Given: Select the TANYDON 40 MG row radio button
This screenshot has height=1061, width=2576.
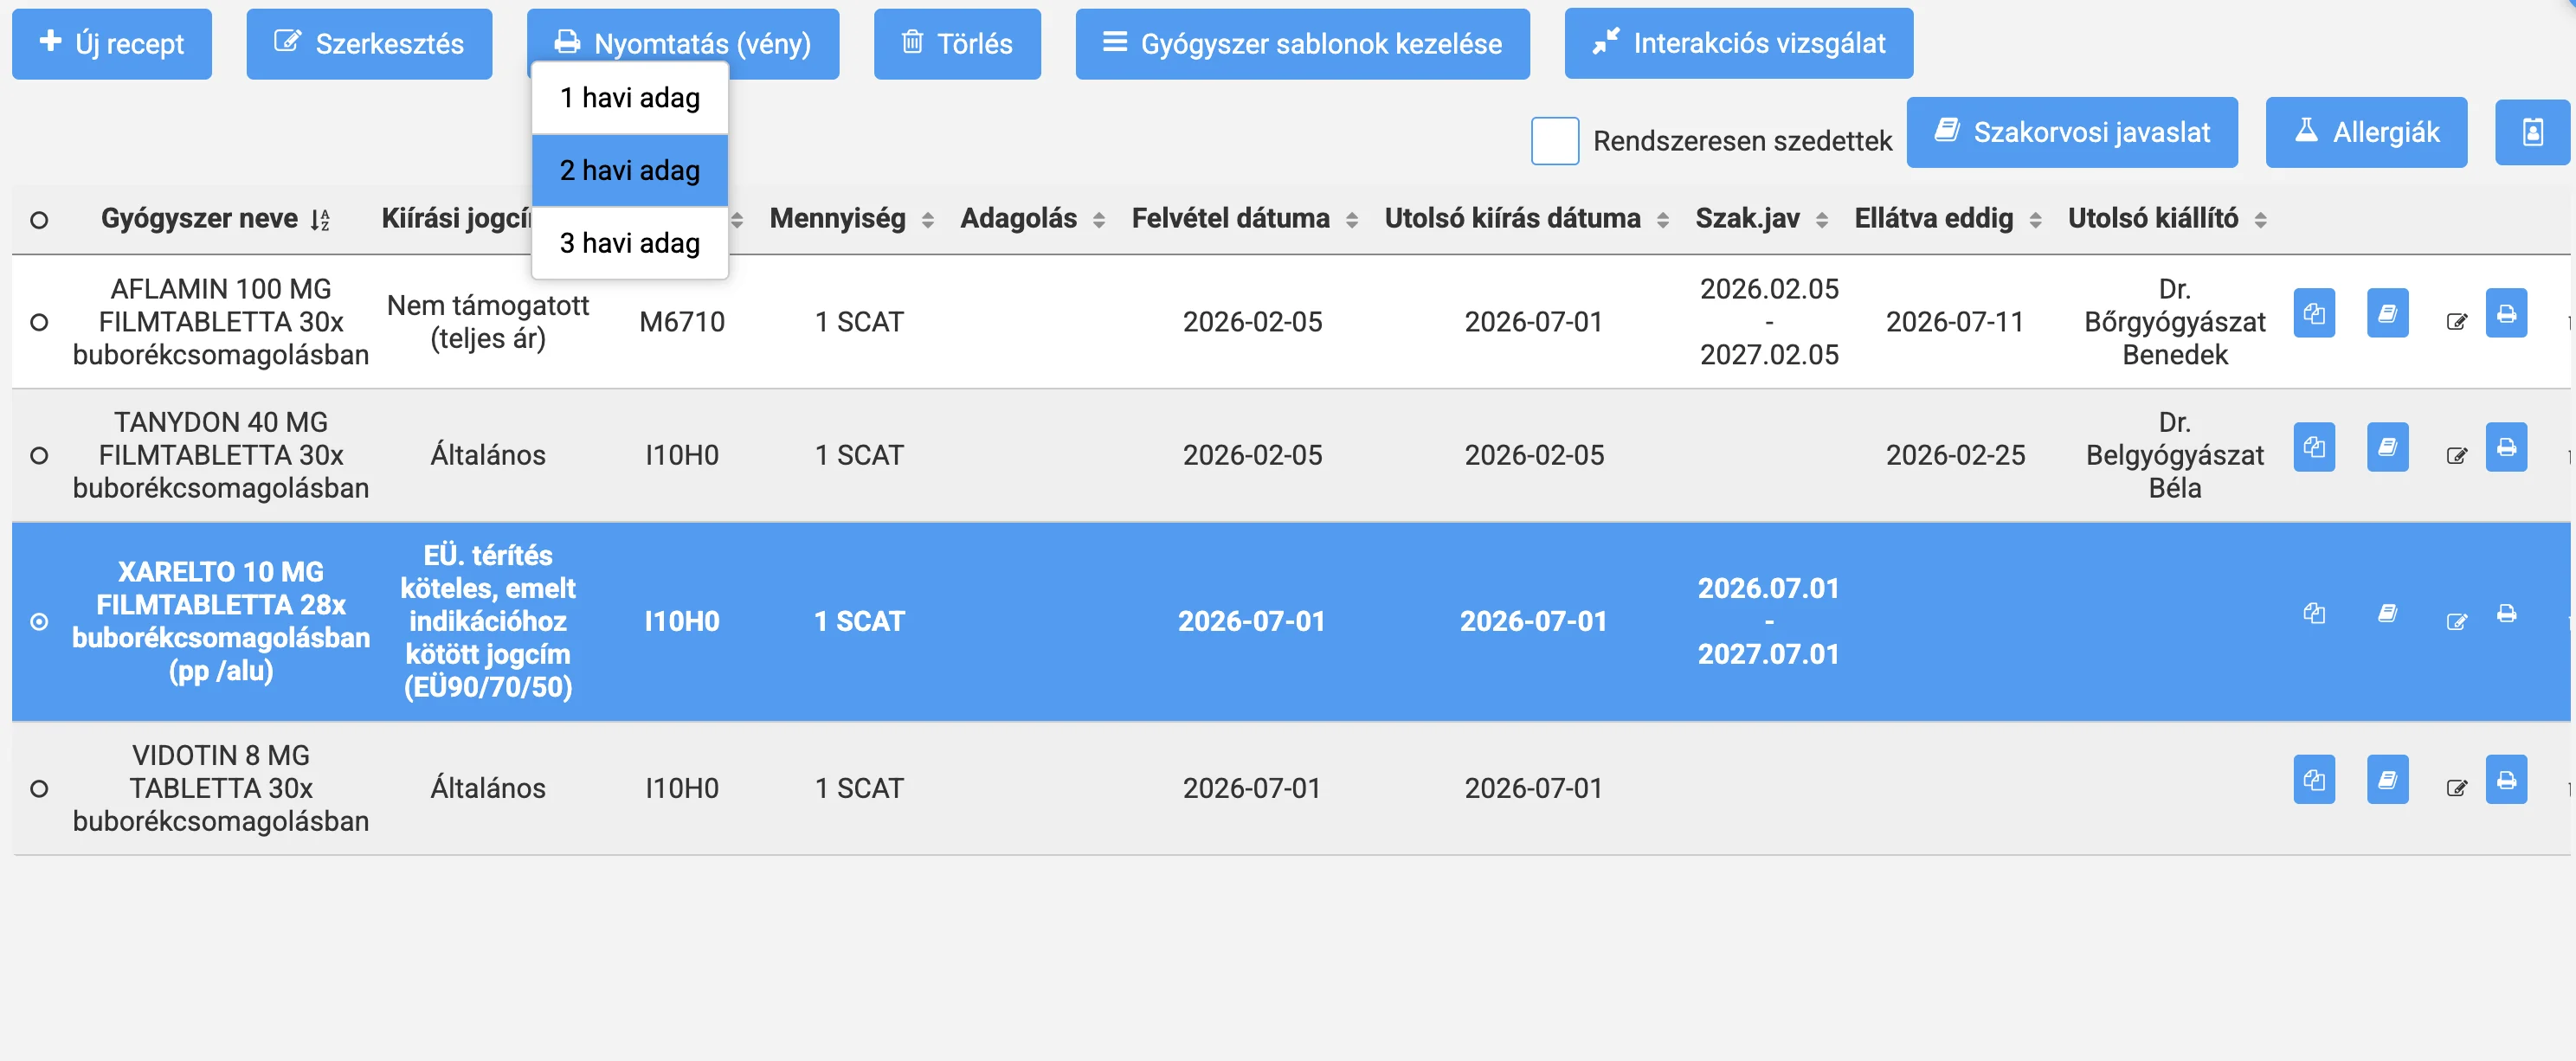Looking at the screenshot, I should point(39,456).
